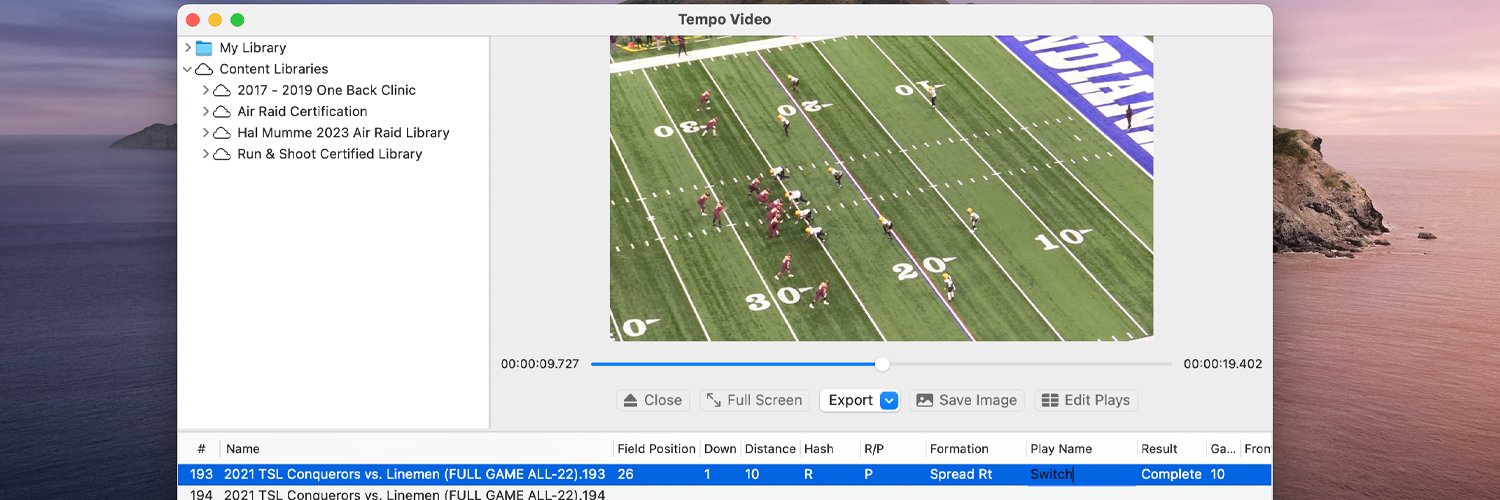Click the Distance cell in row 193

(x=752, y=475)
